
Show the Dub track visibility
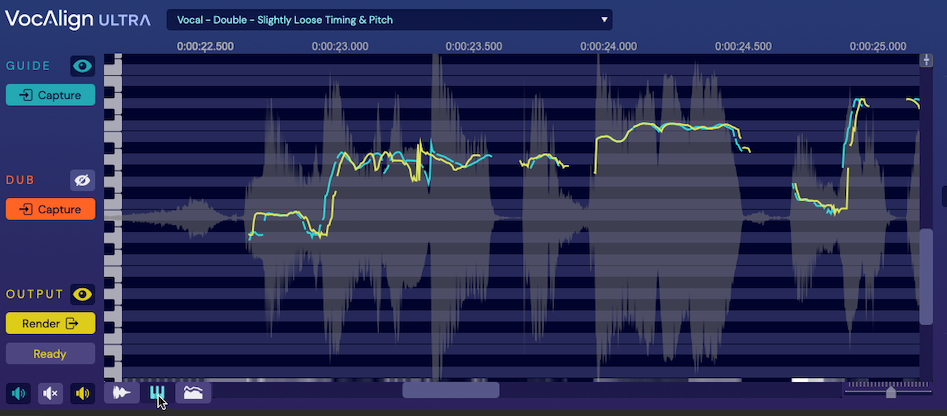[82, 180]
